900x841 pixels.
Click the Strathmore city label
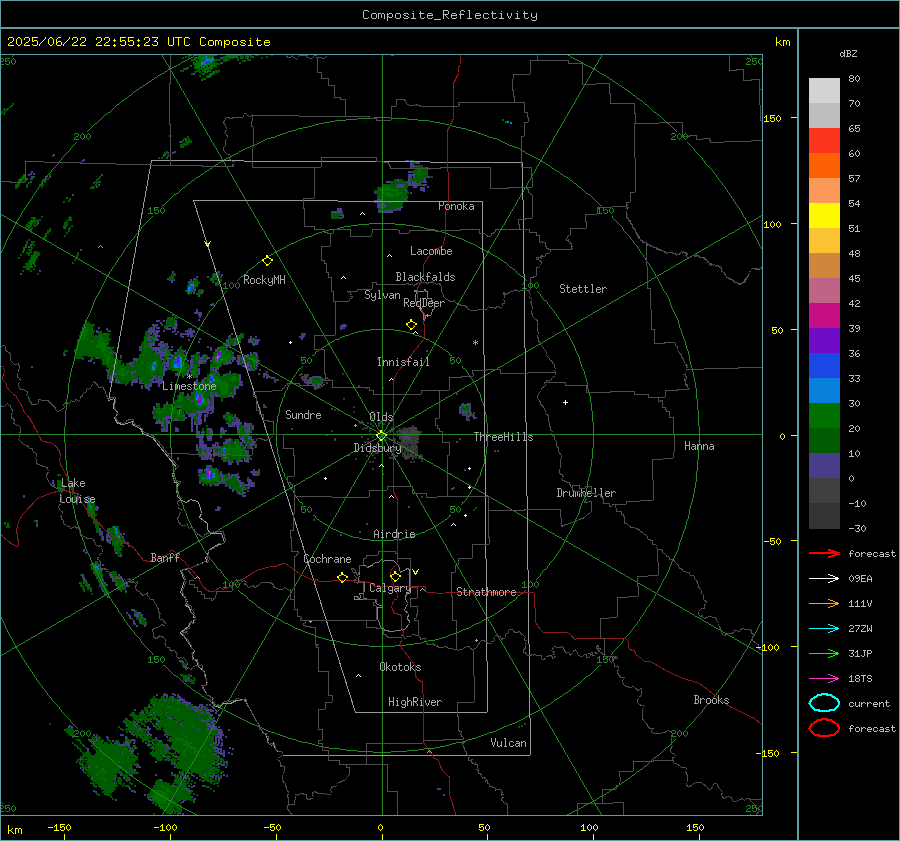coord(486,592)
